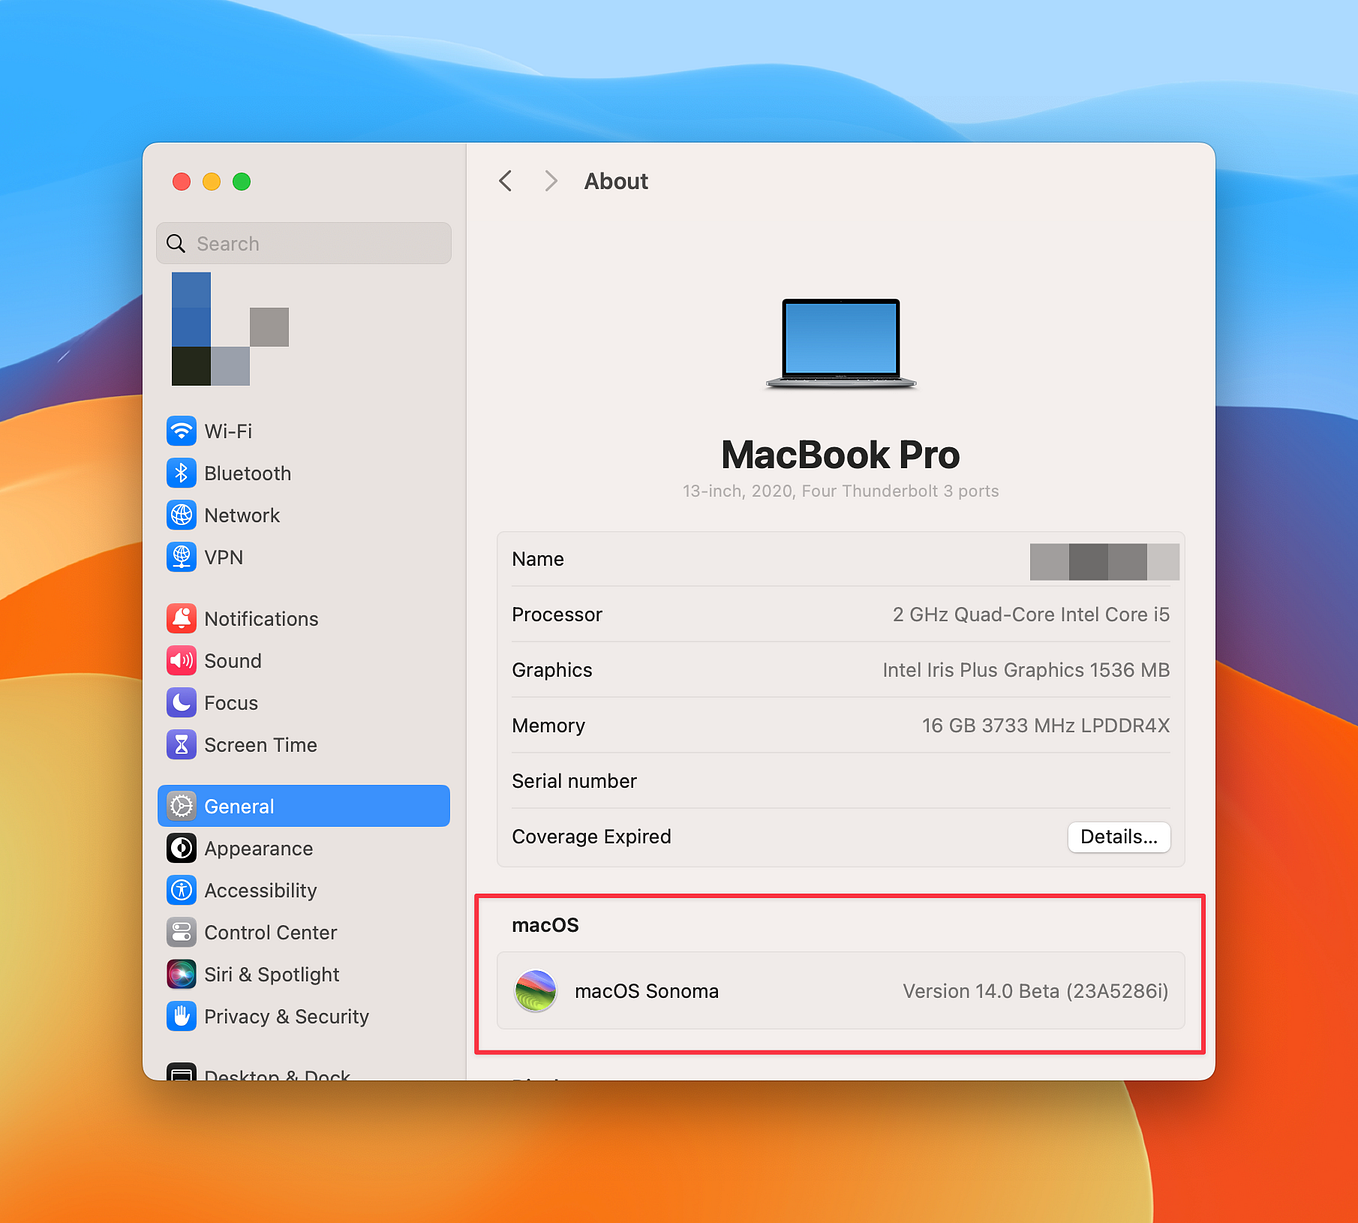Open the Focus moon icon
The height and width of the screenshot is (1223, 1358).
(x=181, y=703)
